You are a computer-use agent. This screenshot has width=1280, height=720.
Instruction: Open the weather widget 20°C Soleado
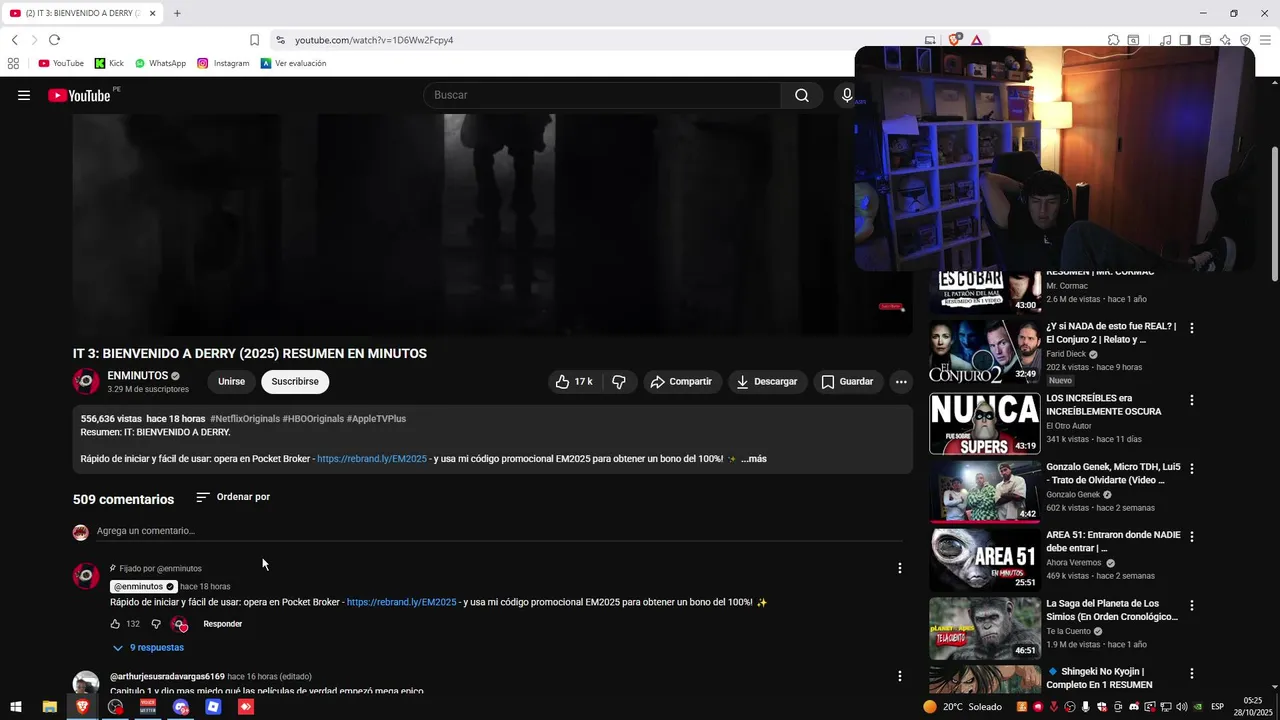pyautogui.click(x=960, y=707)
